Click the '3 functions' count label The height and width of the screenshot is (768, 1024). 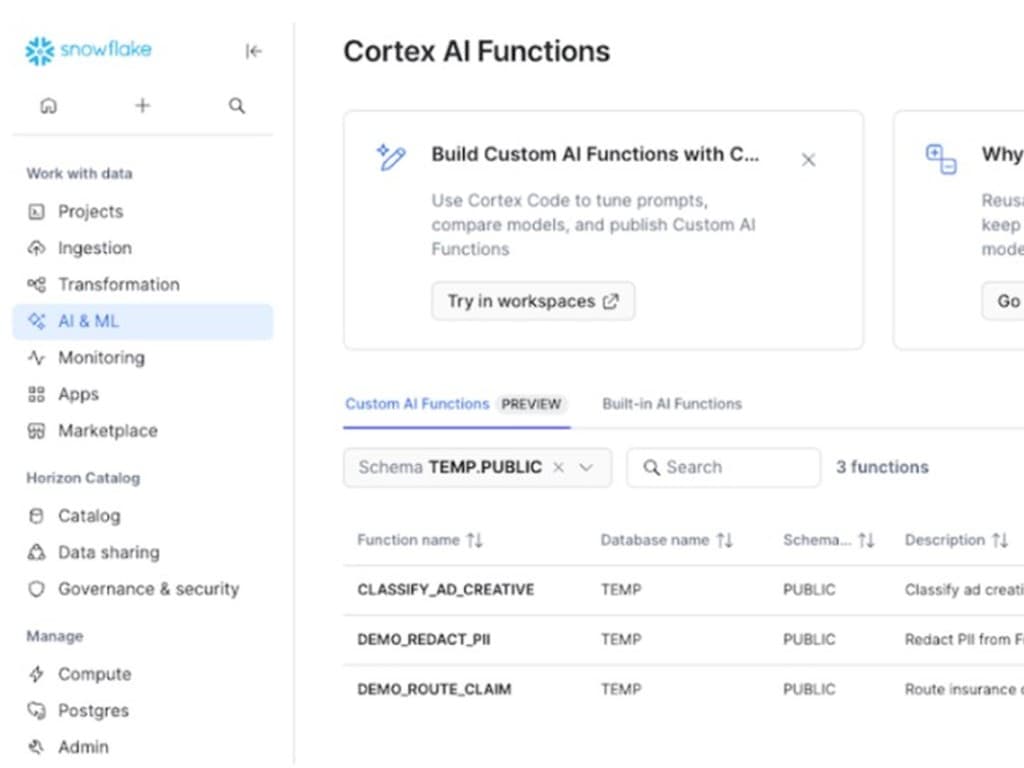(x=882, y=467)
